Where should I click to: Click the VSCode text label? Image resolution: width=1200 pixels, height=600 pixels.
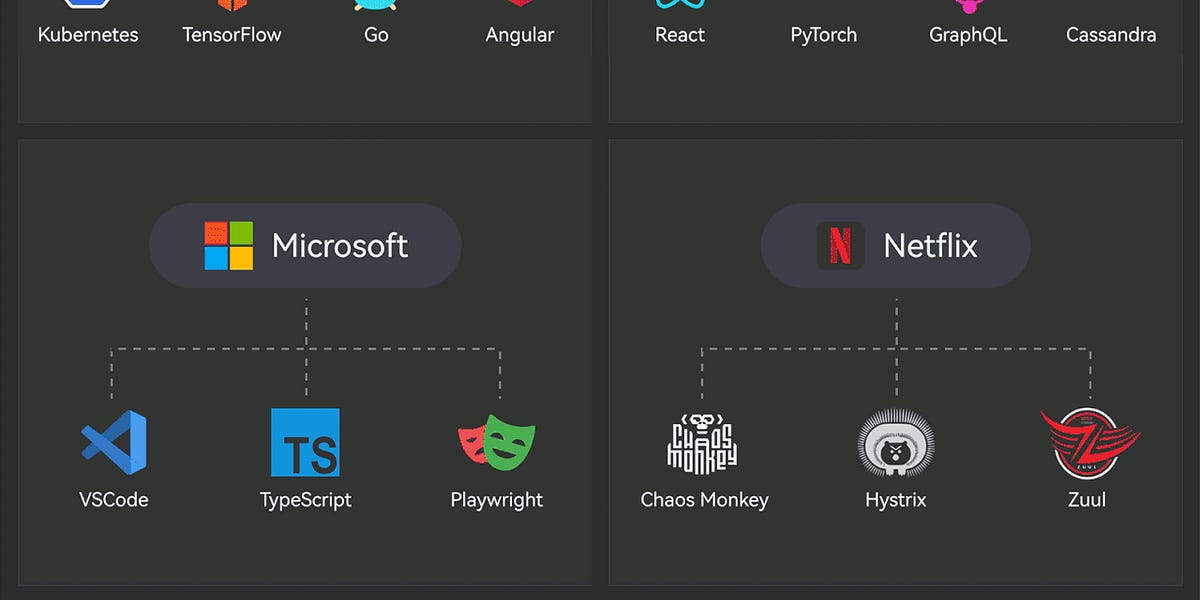click(113, 499)
